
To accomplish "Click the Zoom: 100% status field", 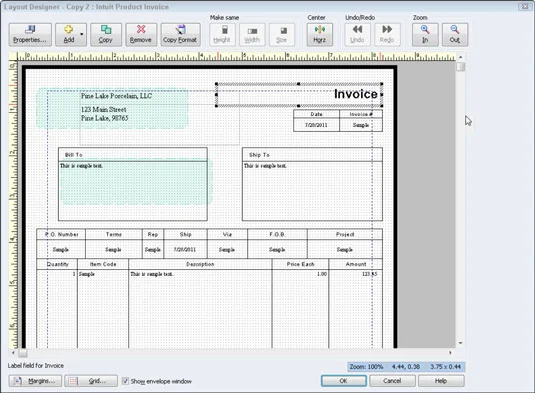I will 367,367.
